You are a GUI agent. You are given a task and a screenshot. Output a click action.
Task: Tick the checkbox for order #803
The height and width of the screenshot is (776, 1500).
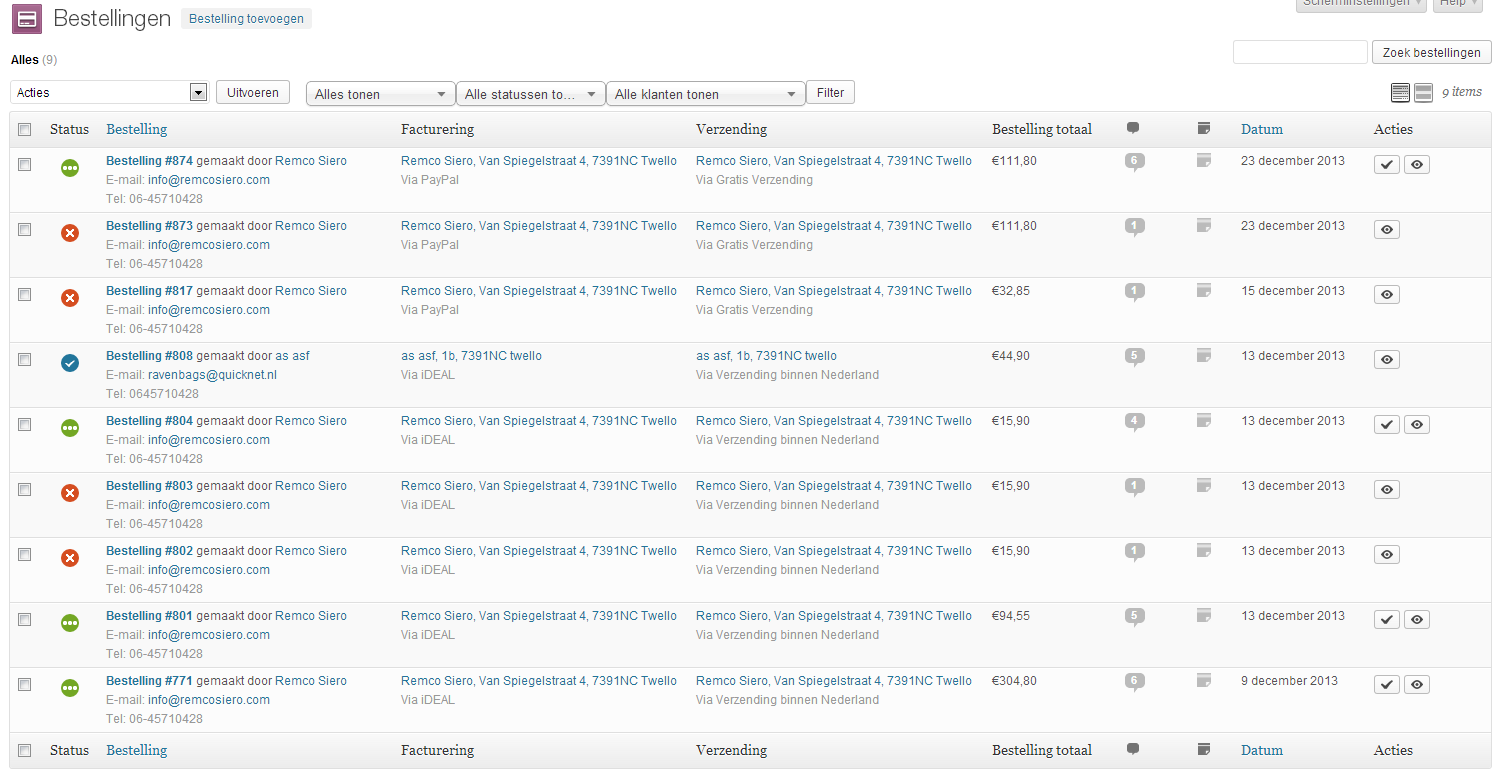pos(25,489)
